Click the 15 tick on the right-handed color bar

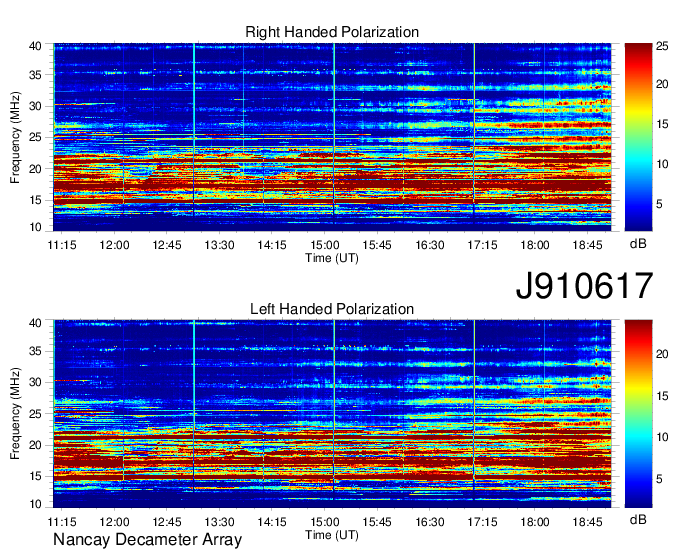[x=662, y=124]
